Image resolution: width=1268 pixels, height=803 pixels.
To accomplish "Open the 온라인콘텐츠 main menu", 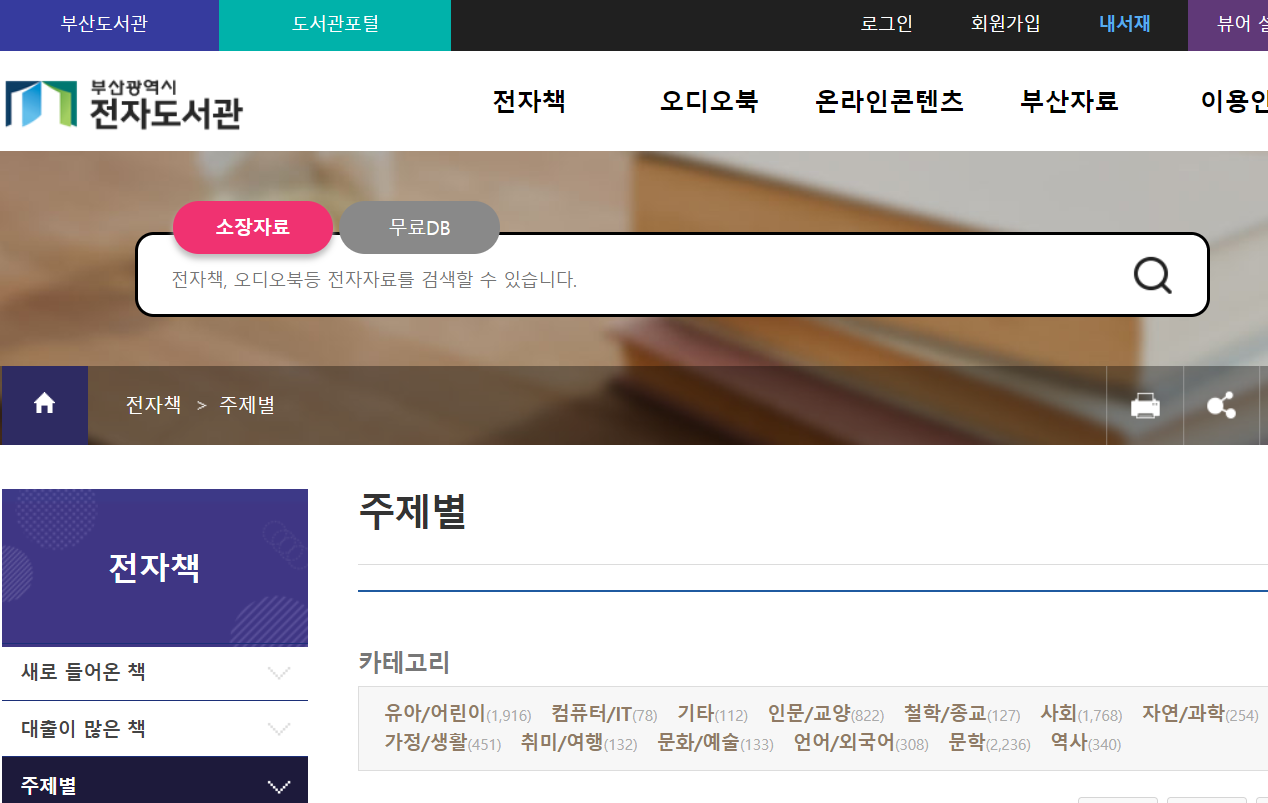I will (x=889, y=101).
